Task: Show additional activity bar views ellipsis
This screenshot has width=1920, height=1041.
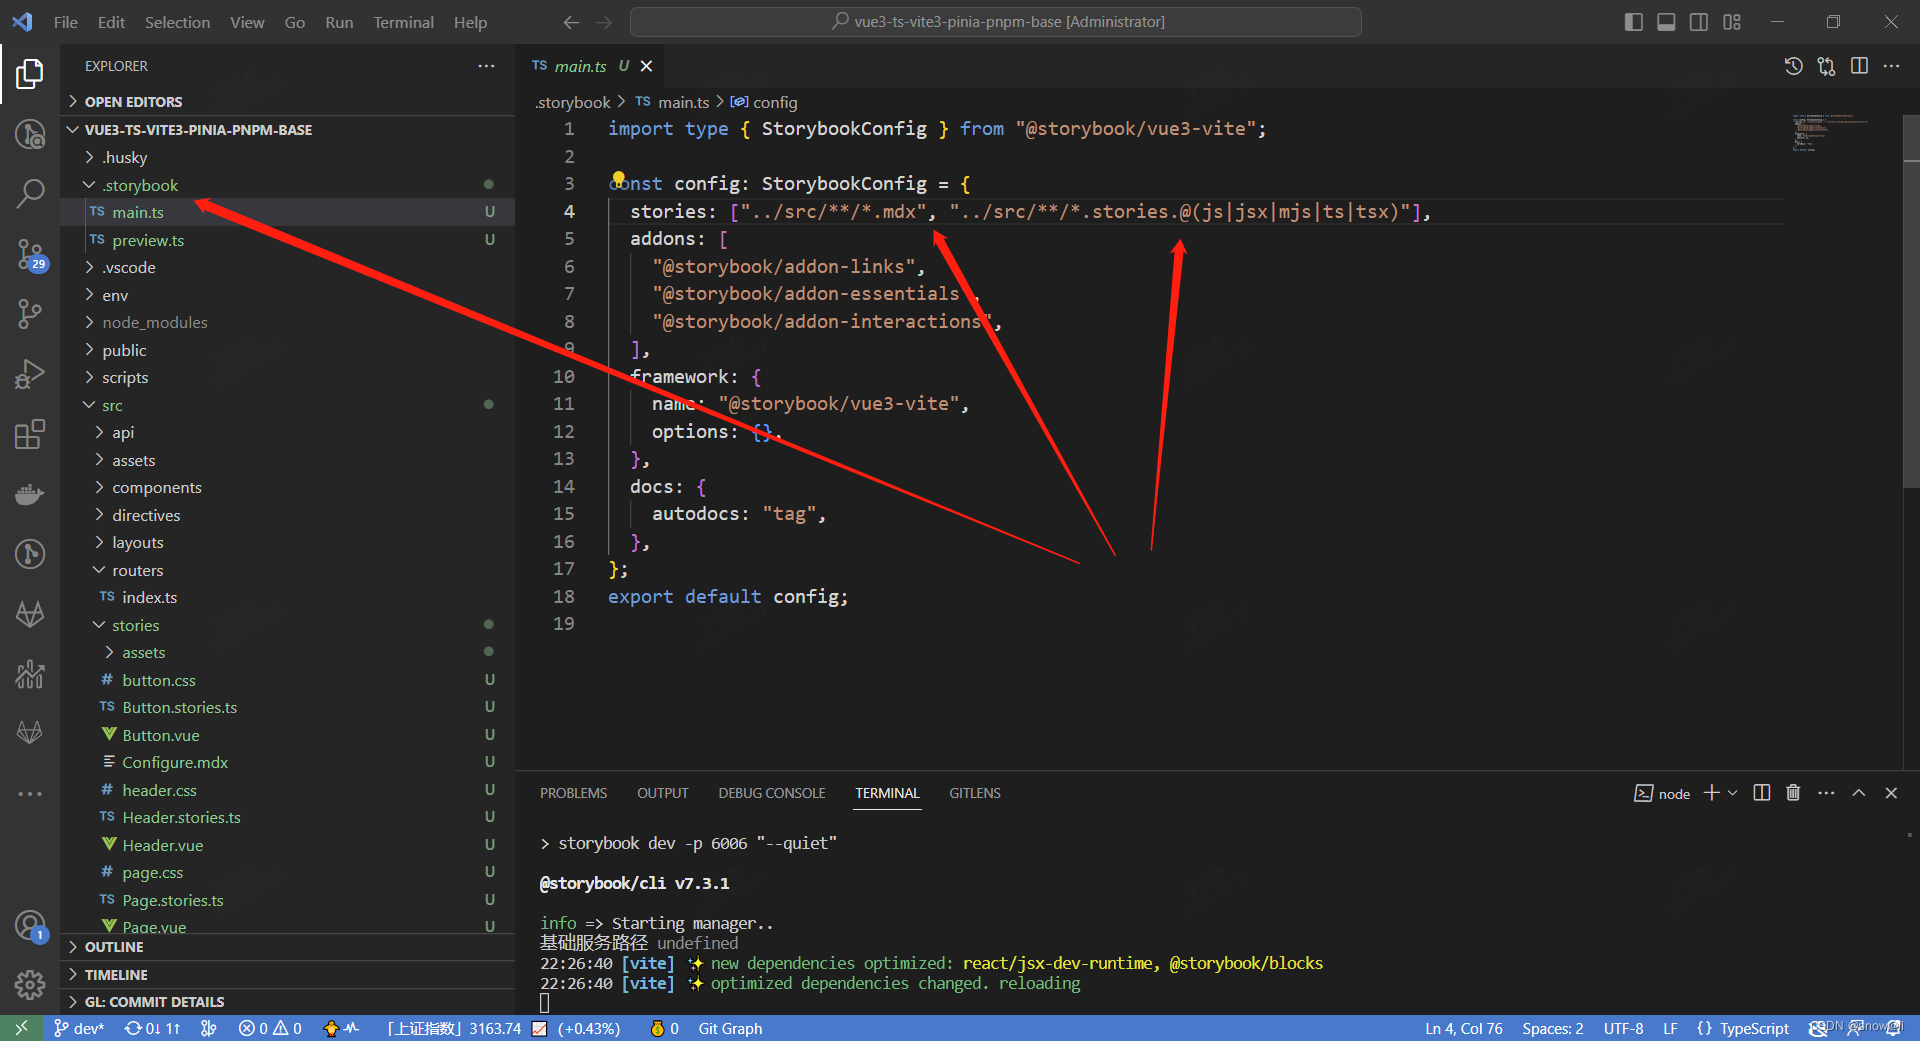Action: click(x=30, y=794)
